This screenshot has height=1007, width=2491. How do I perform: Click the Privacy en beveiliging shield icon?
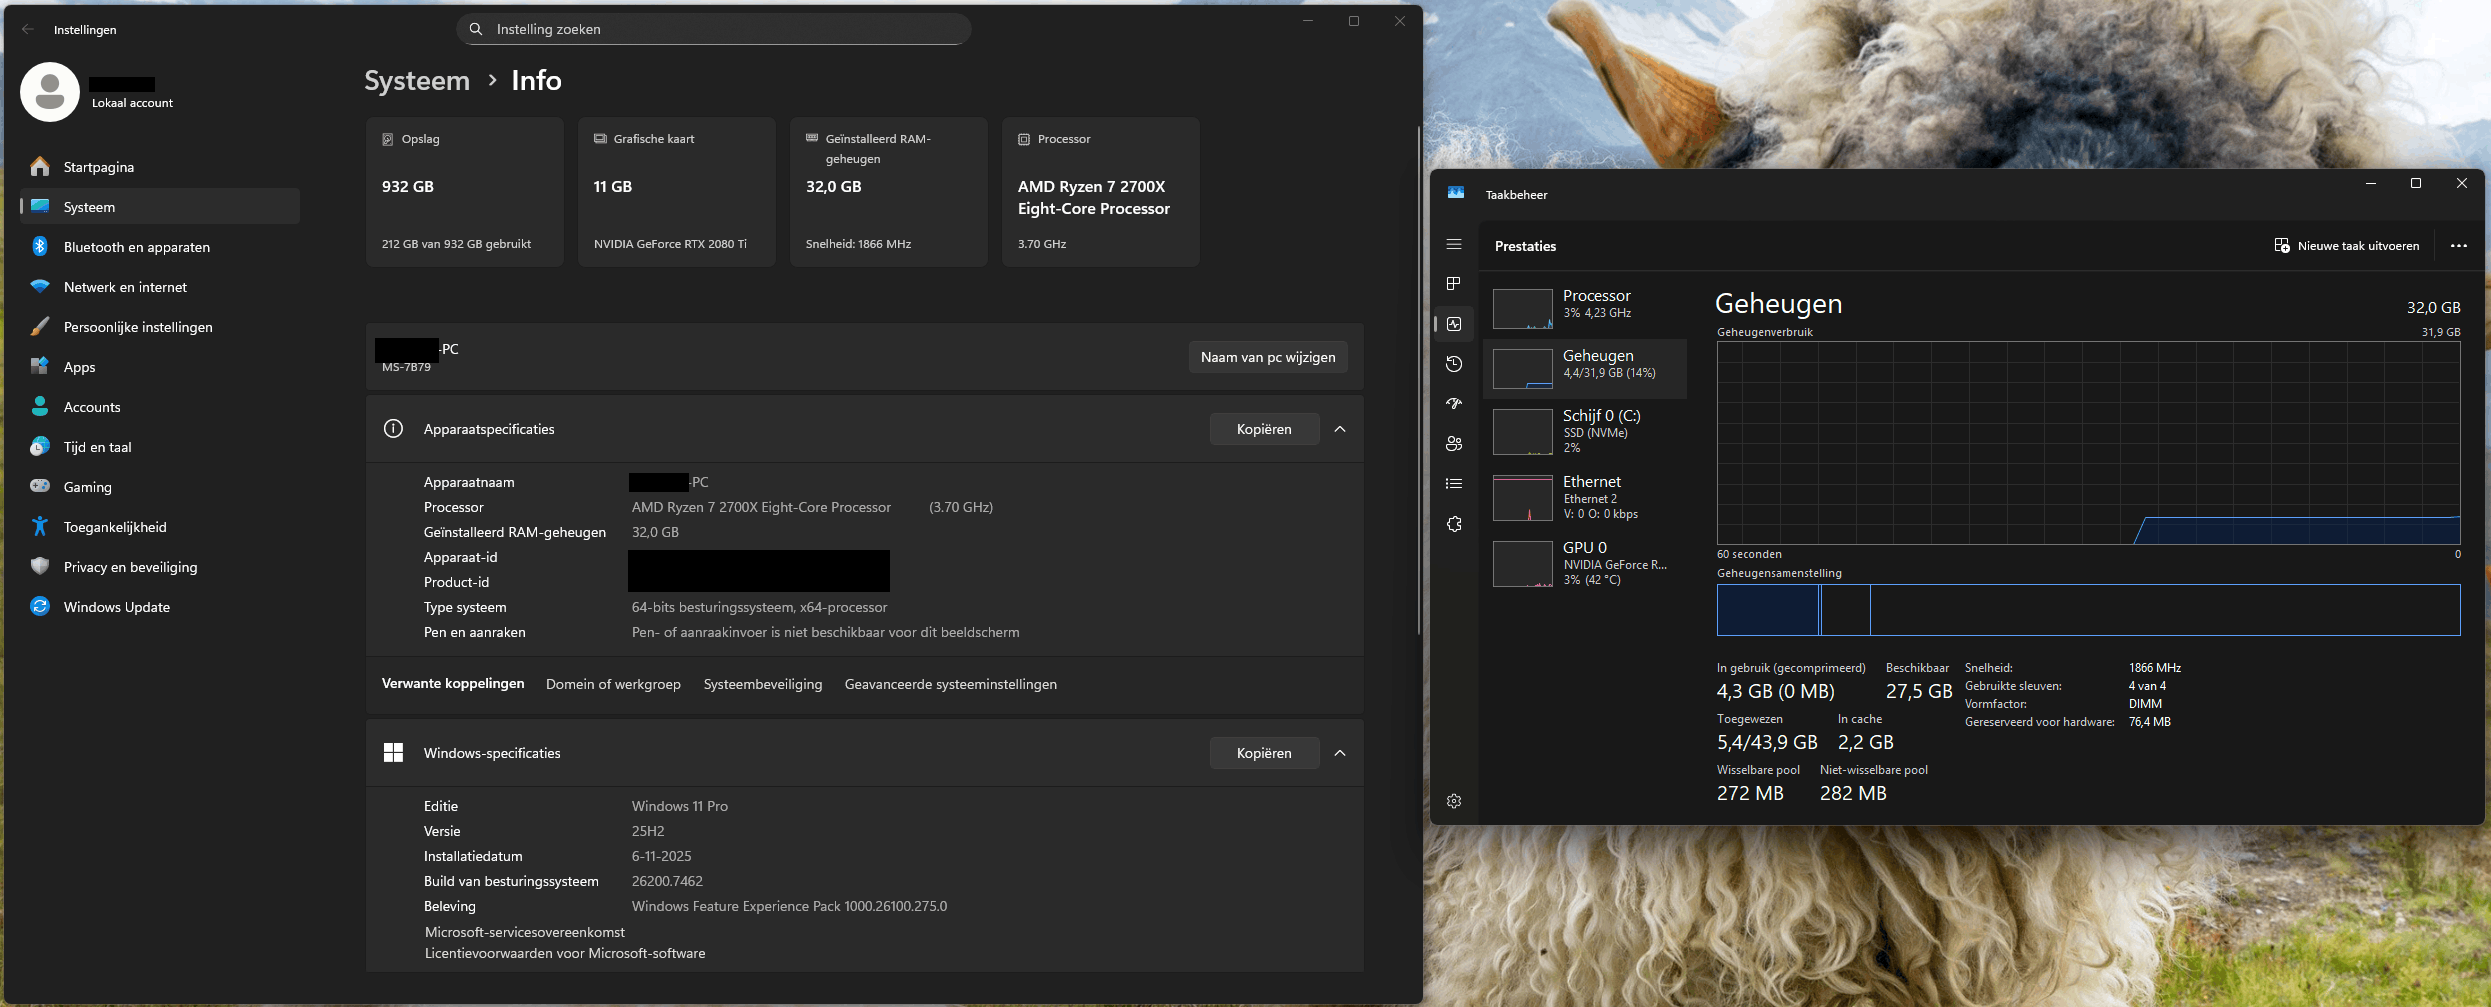[x=40, y=566]
